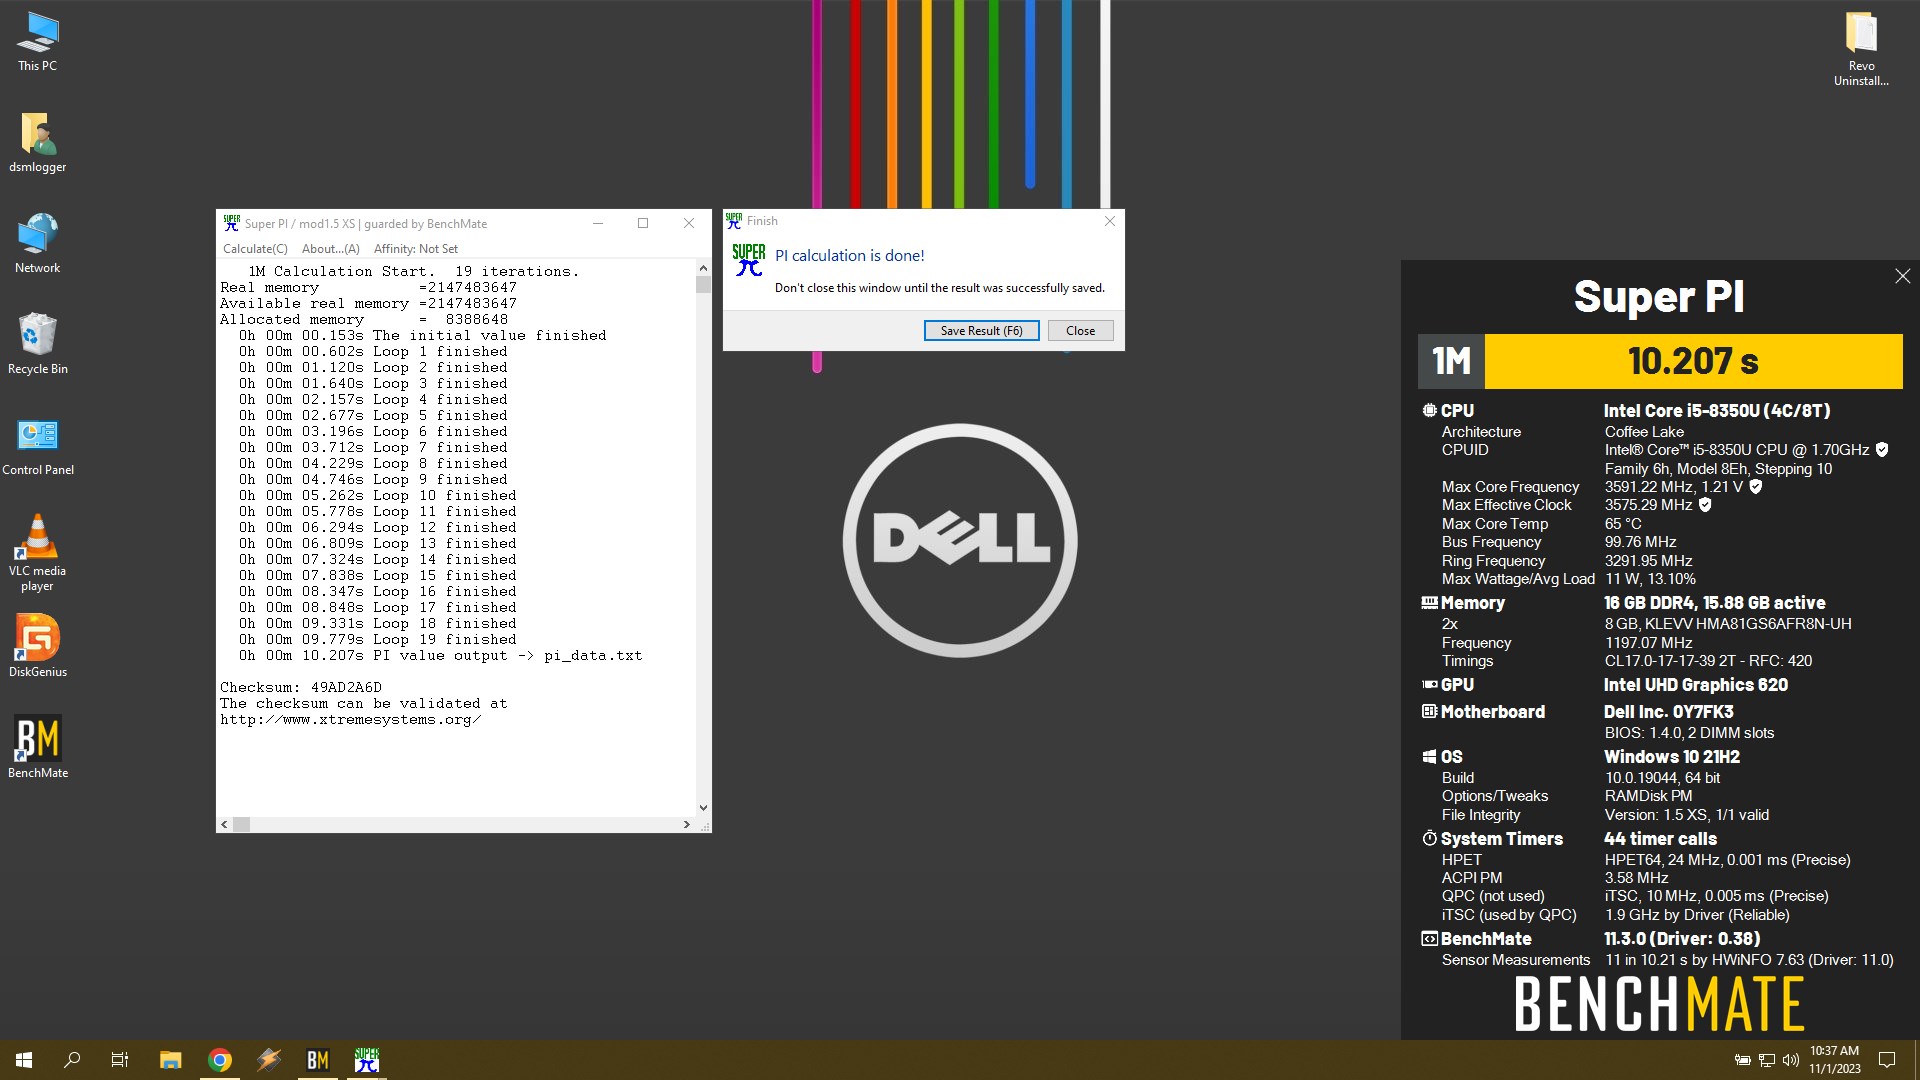Click Super PI window title icon
This screenshot has height=1080, width=1920.
[x=232, y=223]
